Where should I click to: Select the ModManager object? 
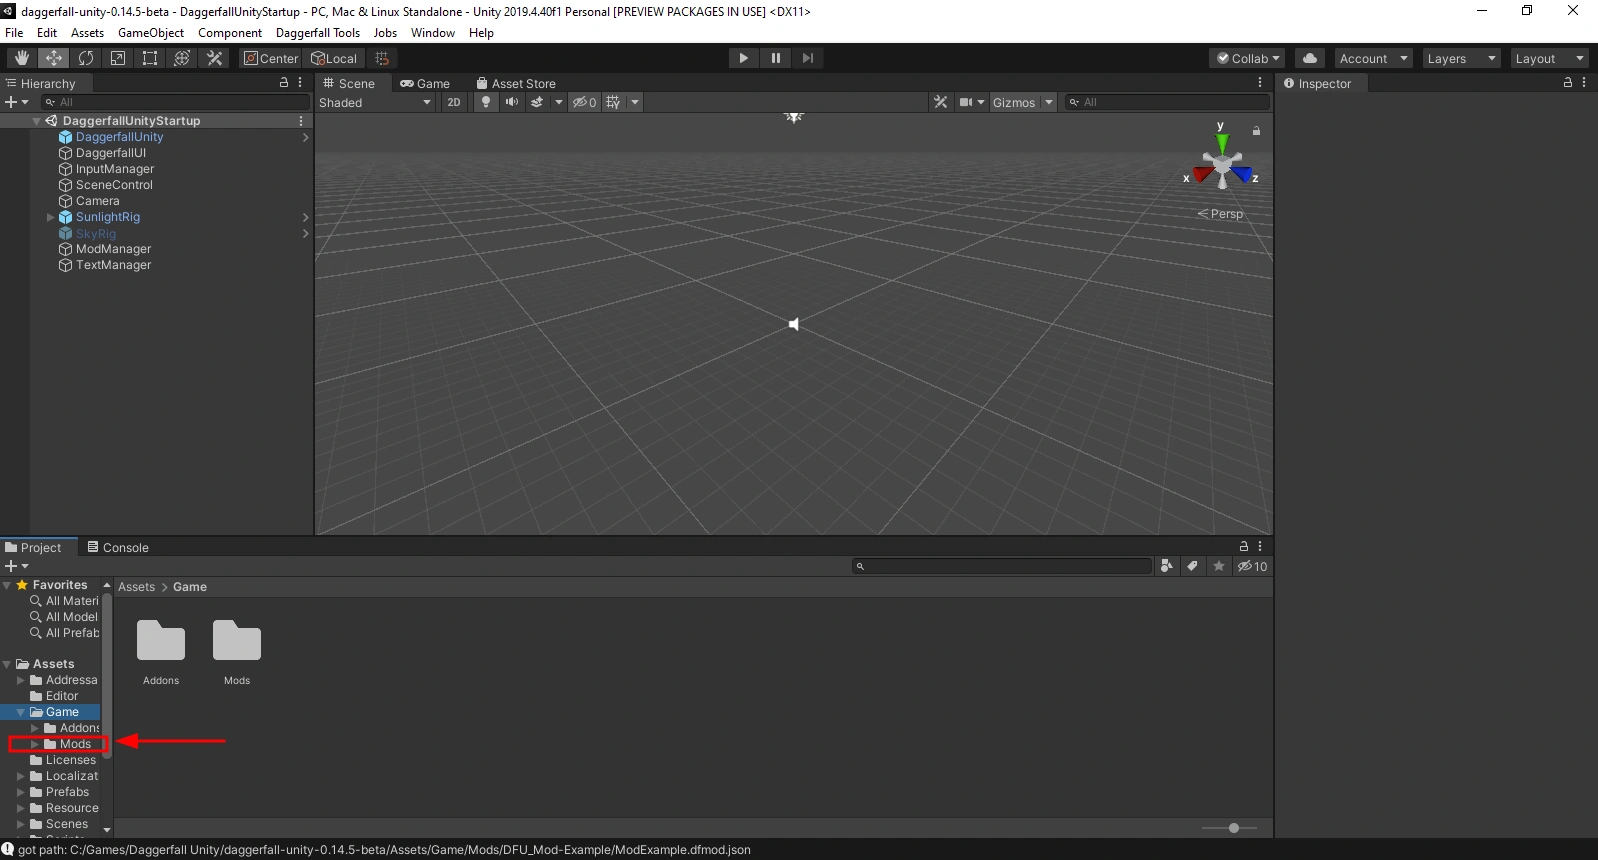coord(113,249)
